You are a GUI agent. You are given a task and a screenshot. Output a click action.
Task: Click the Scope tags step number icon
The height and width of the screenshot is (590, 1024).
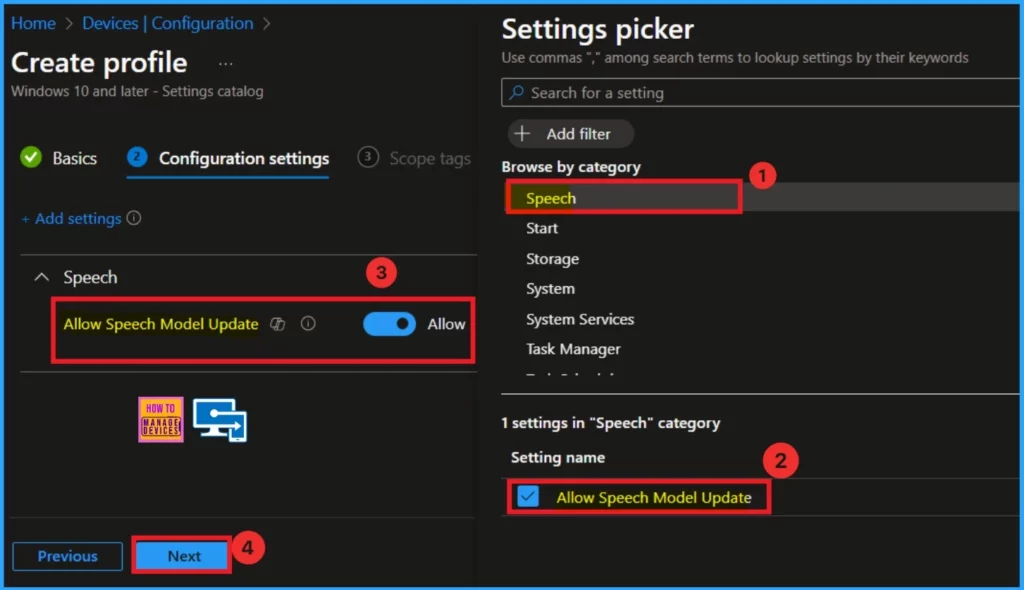(368, 157)
